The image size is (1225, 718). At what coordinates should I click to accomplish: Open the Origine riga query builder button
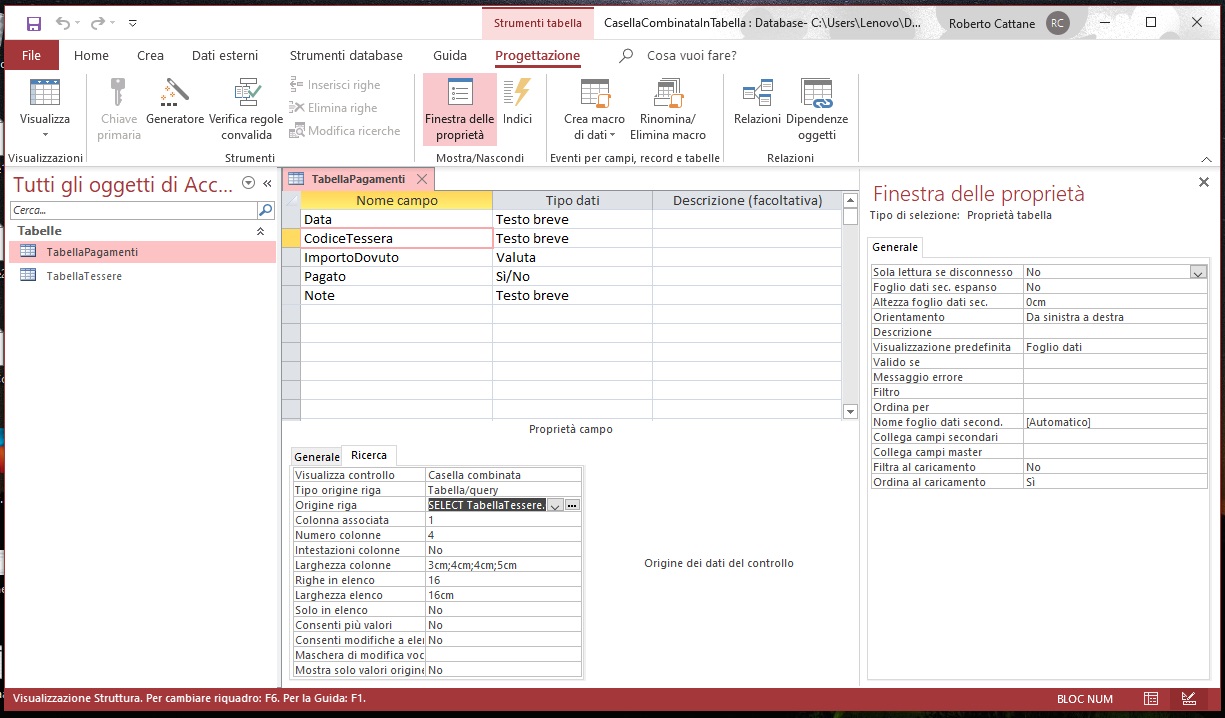pos(572,505)
